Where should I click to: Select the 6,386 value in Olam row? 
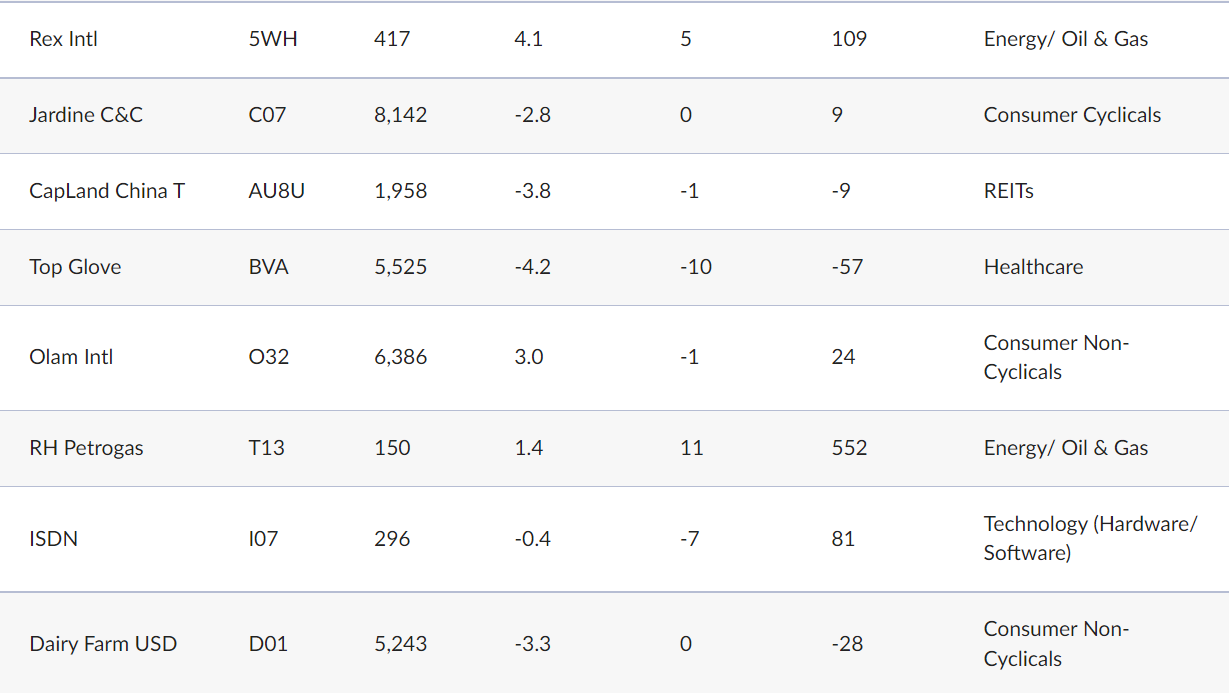pos(400,357)
